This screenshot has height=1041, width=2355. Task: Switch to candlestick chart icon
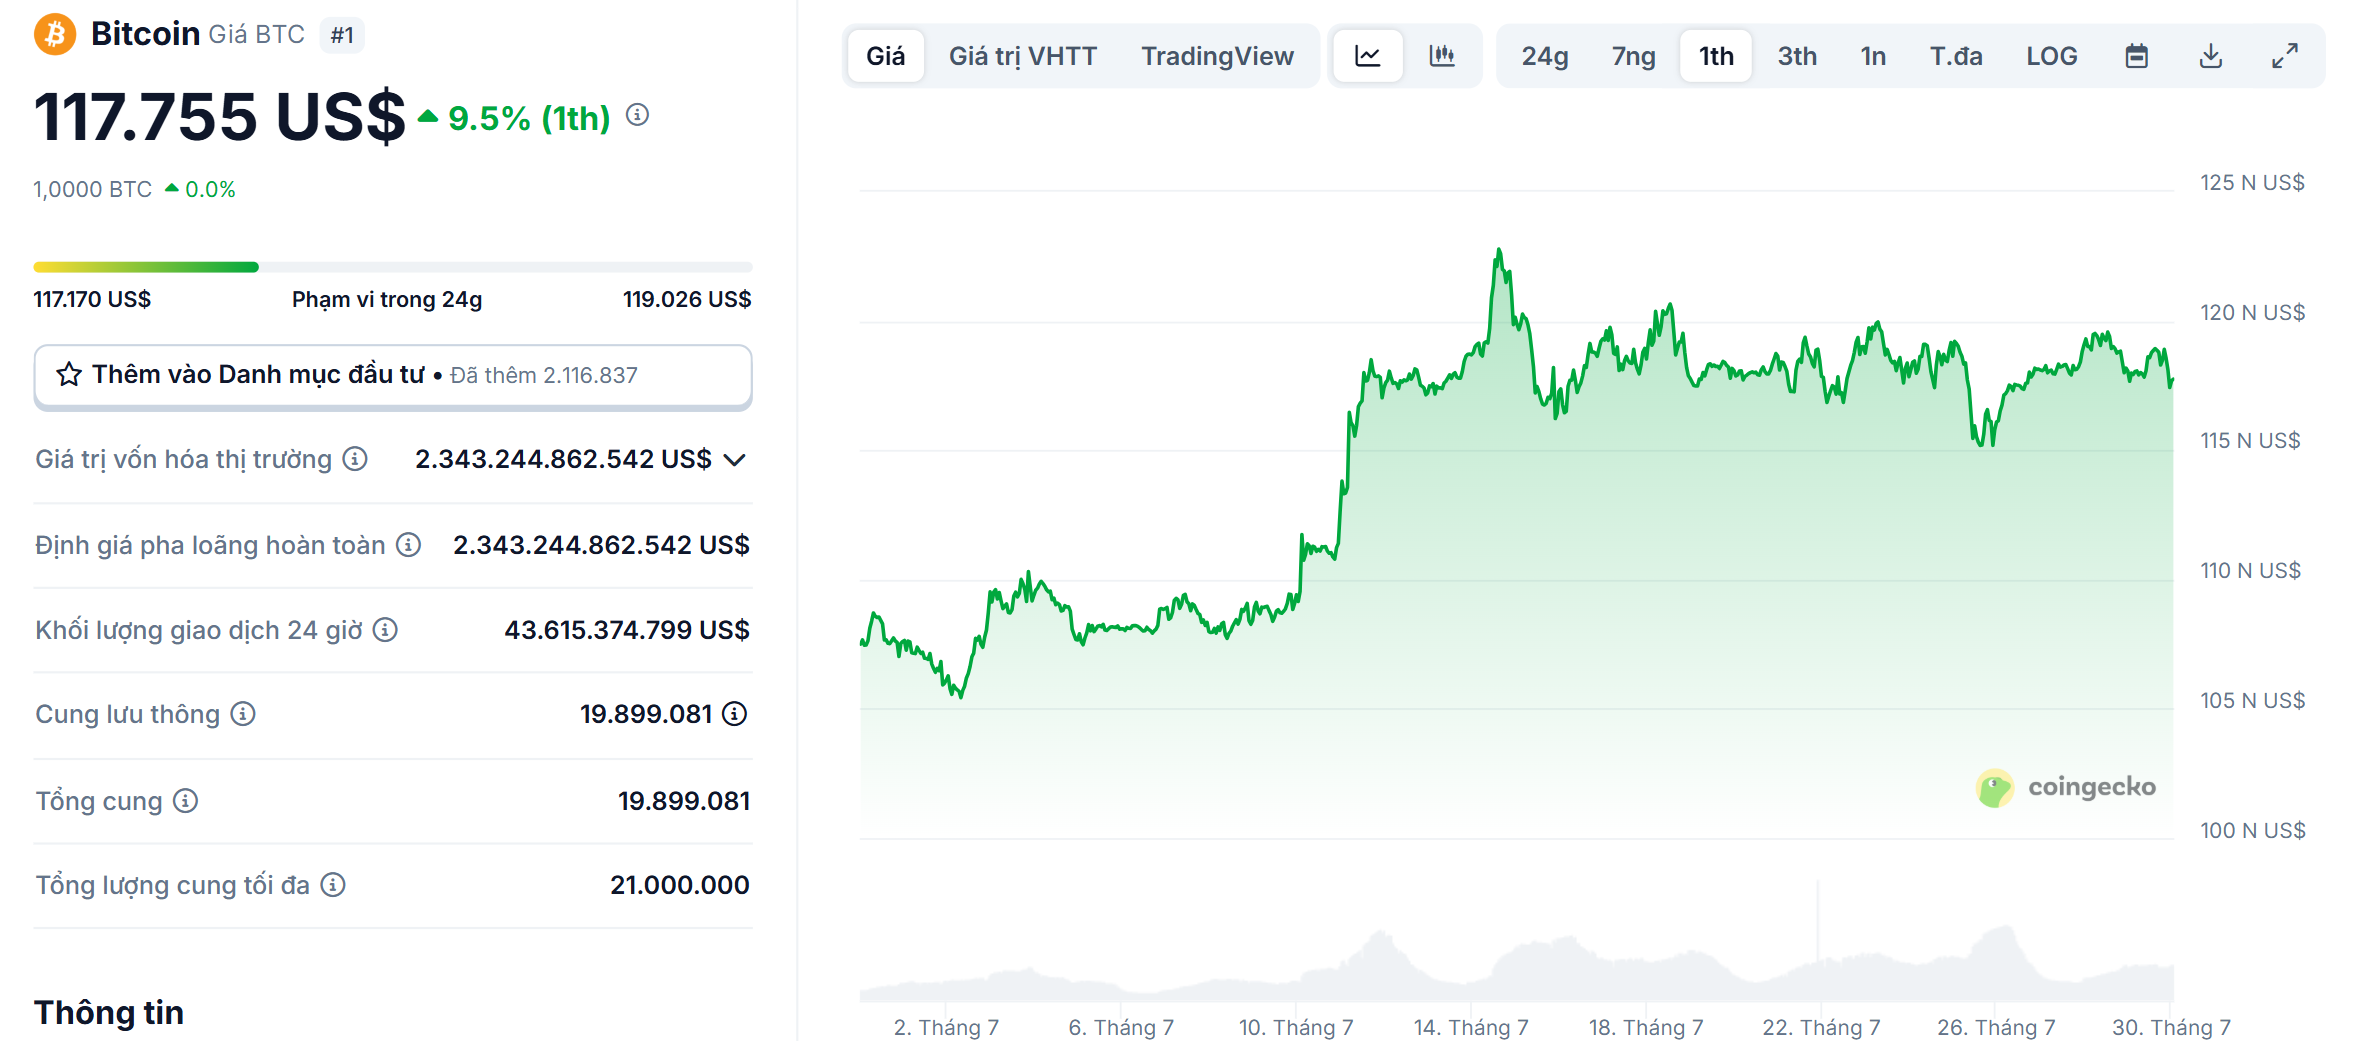click(x=1442, y=56)
